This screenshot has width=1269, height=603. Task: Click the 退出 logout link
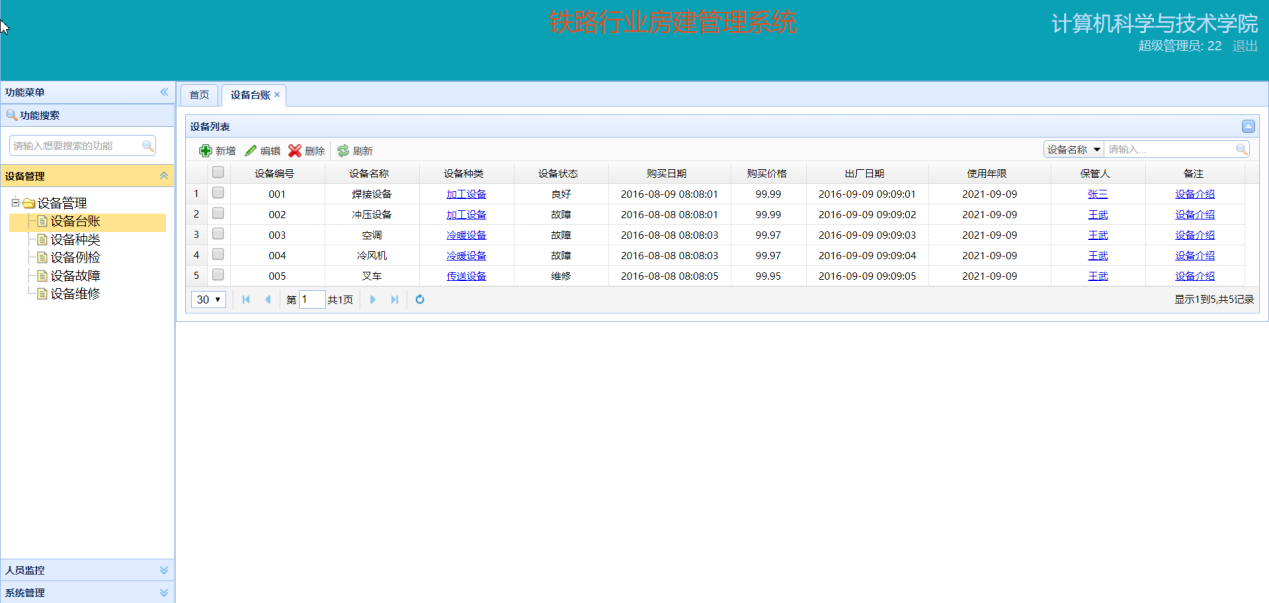1245,46
